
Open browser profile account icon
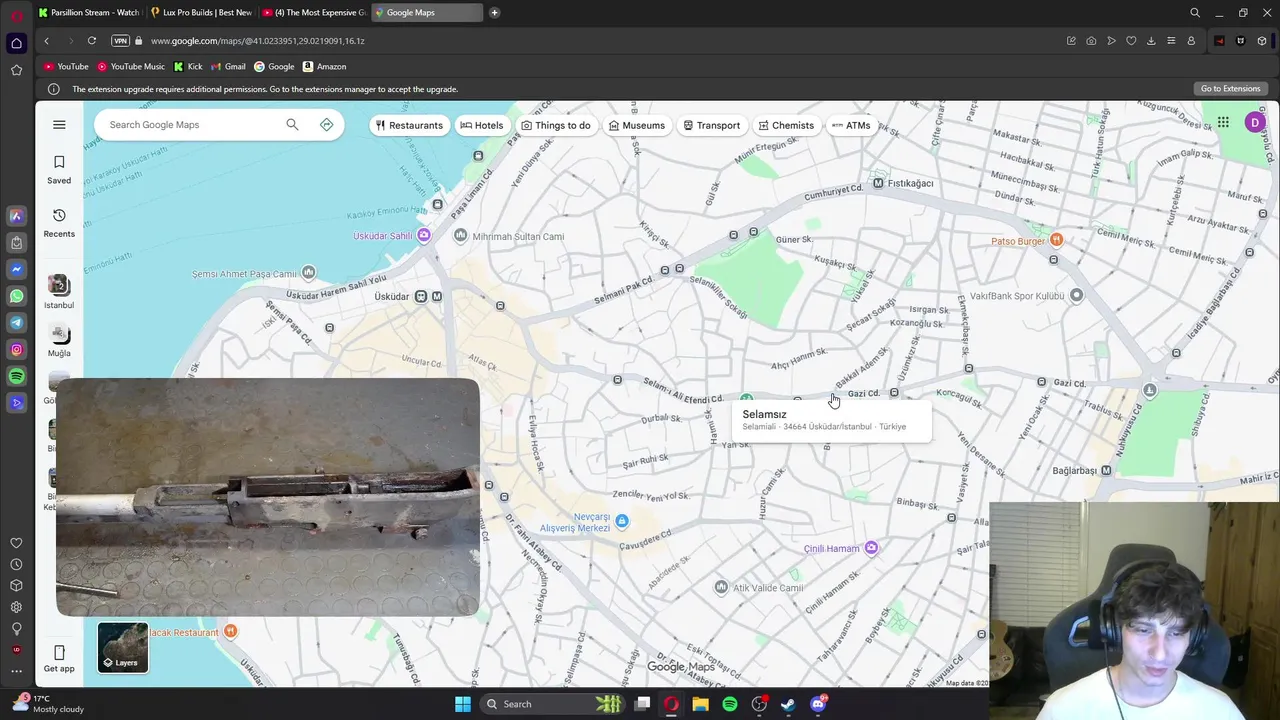coord(1191,41)
